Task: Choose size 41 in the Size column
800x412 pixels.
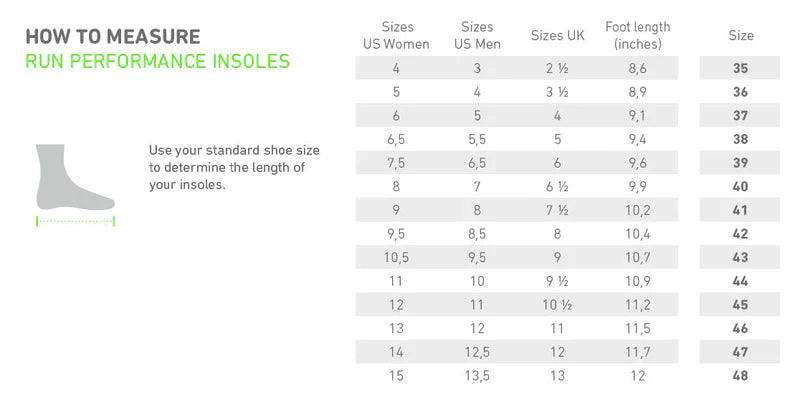Action: coord(741,210)
